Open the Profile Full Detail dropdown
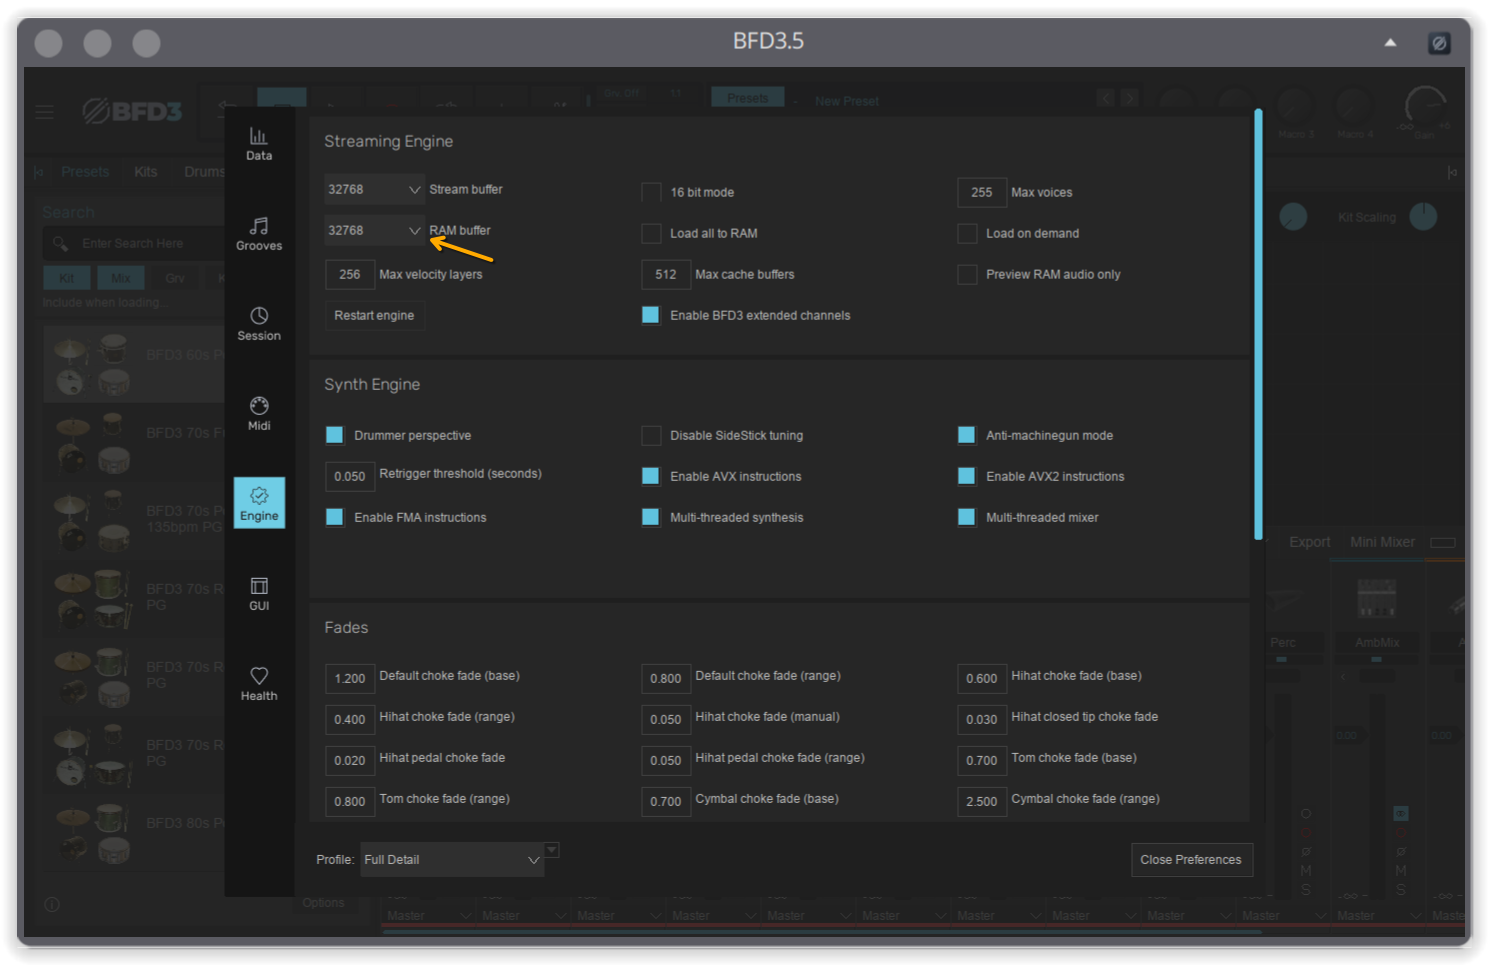The height and width of the screenshot is (965, 1489). click(x=452, y=860)
